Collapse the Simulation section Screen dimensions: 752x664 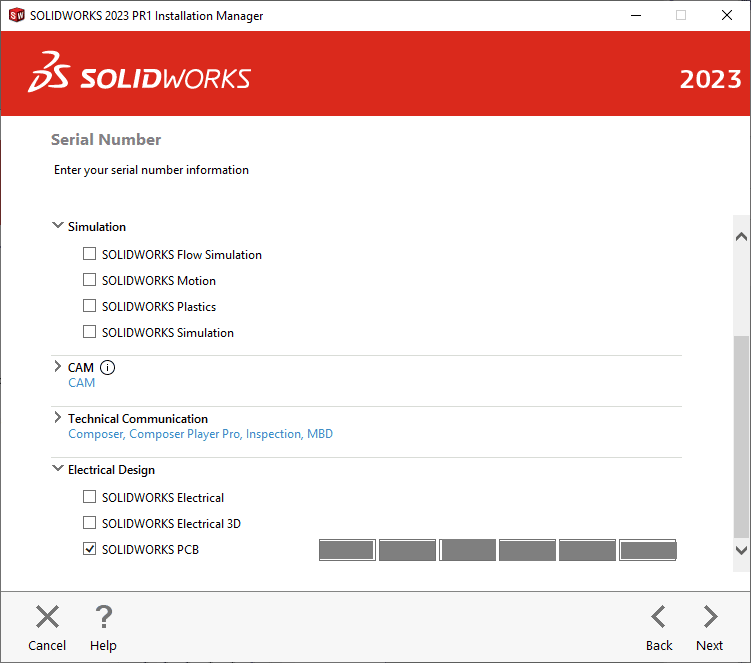(58, 225)
